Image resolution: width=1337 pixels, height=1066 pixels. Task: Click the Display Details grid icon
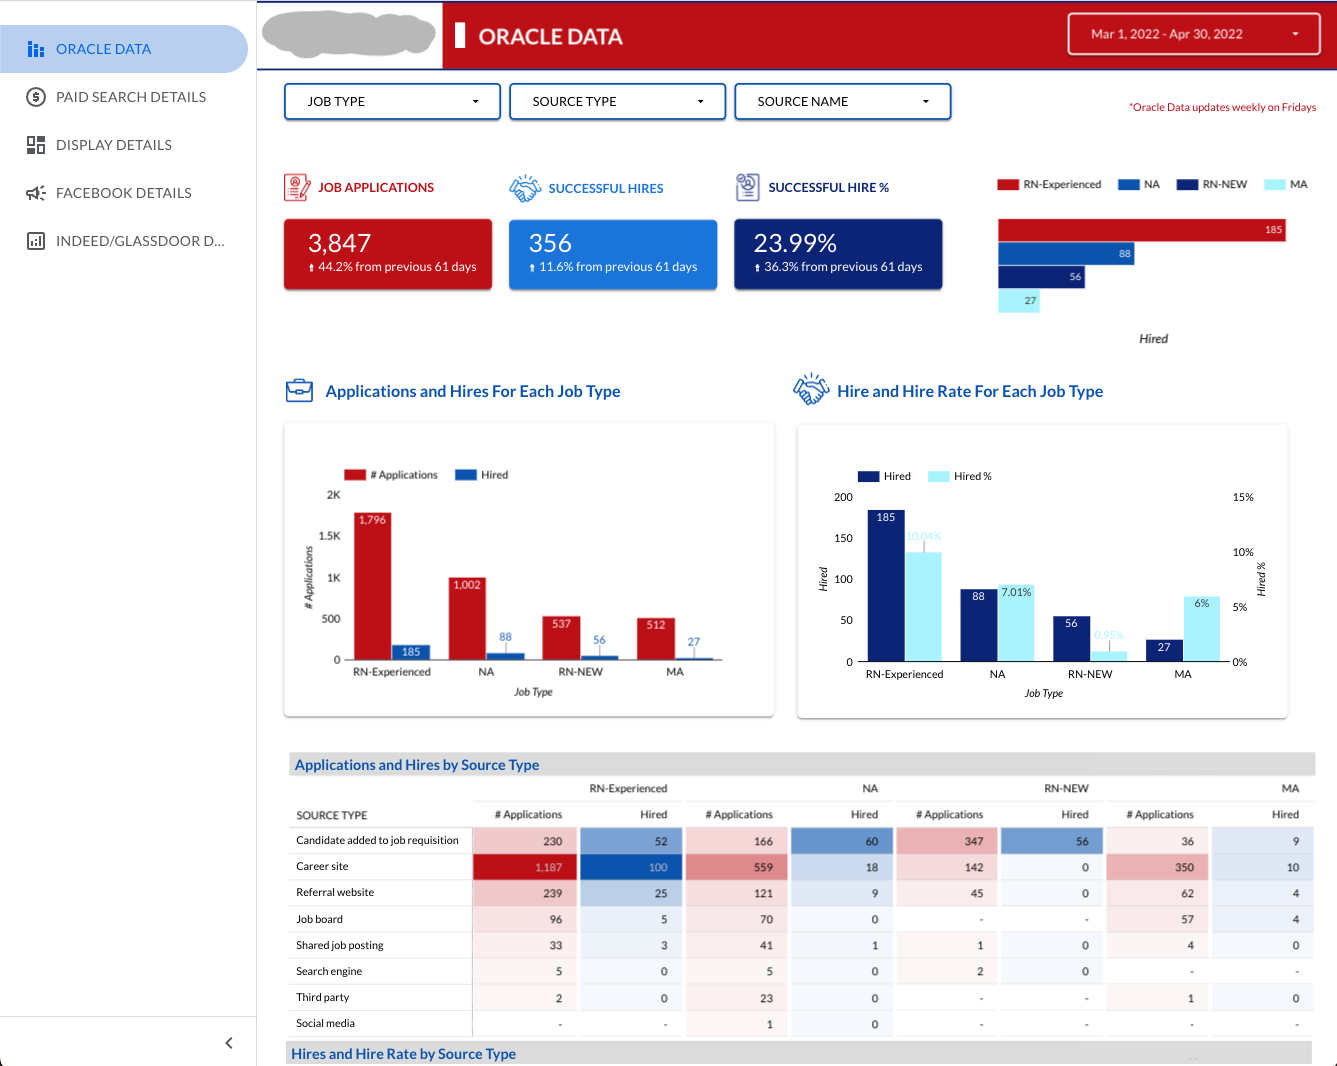(36, 144)
